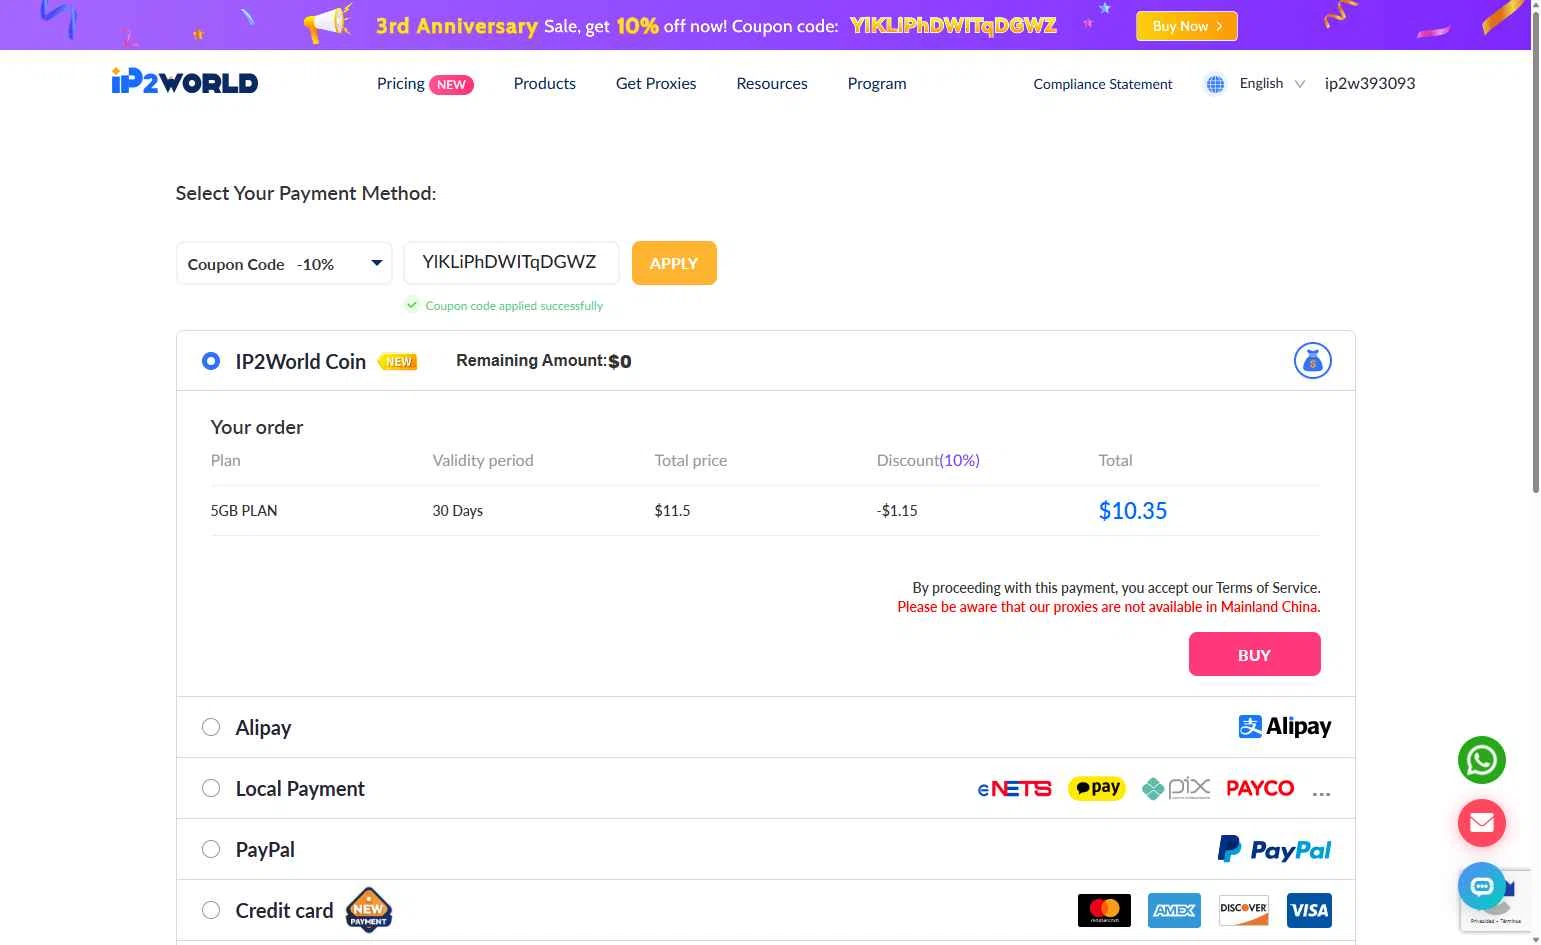Click the $10.35 total amount
1541x945 pixels.
tap(1132, 511)
